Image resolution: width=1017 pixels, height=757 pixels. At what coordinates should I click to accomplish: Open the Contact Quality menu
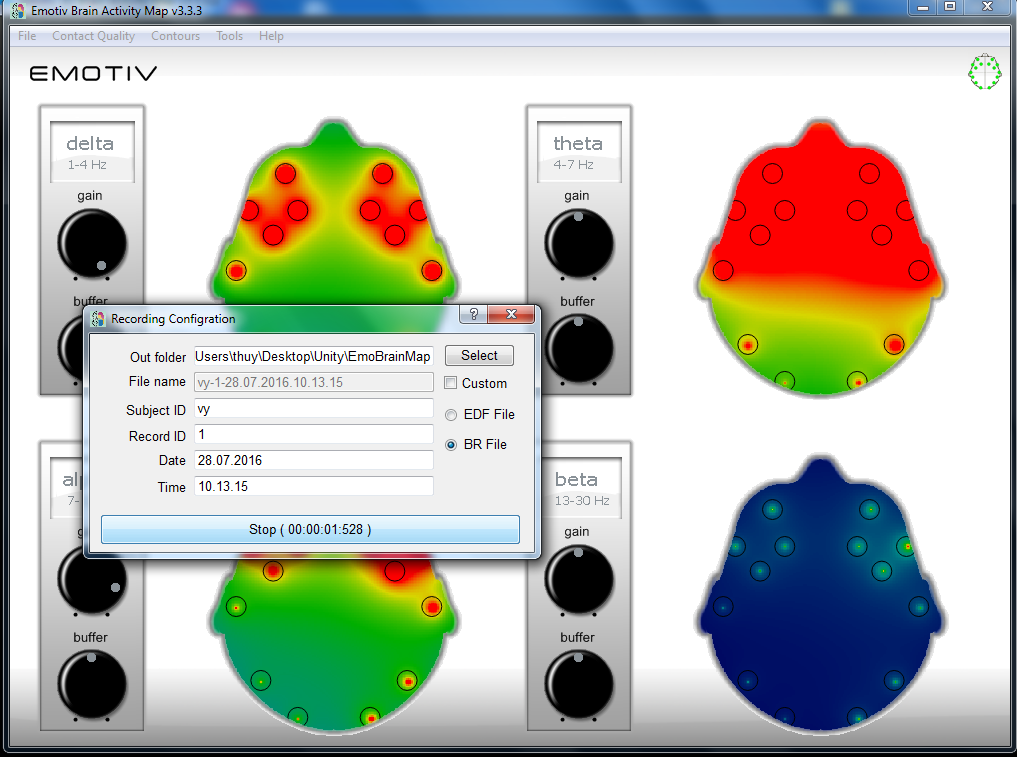point(93,36)
